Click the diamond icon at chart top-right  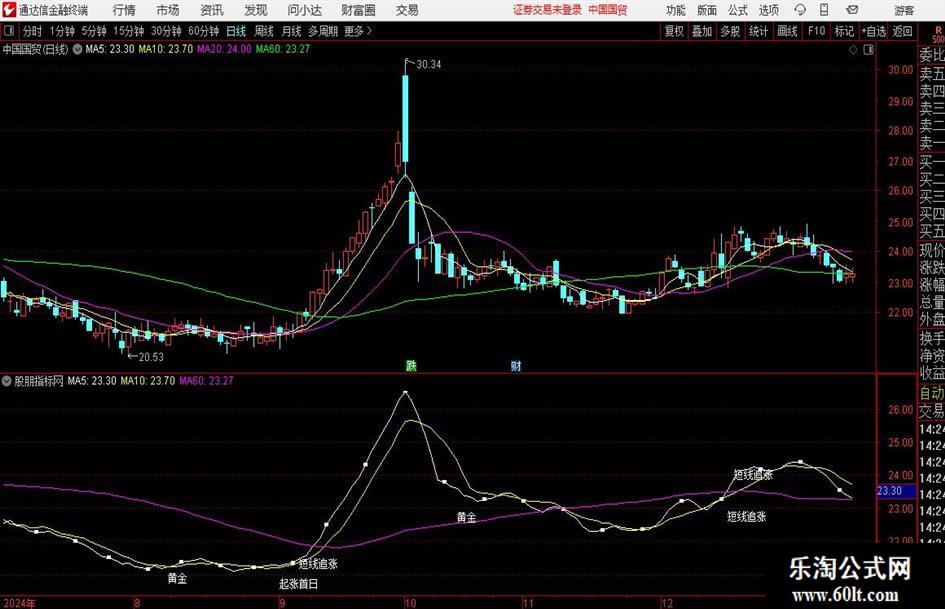853,50
